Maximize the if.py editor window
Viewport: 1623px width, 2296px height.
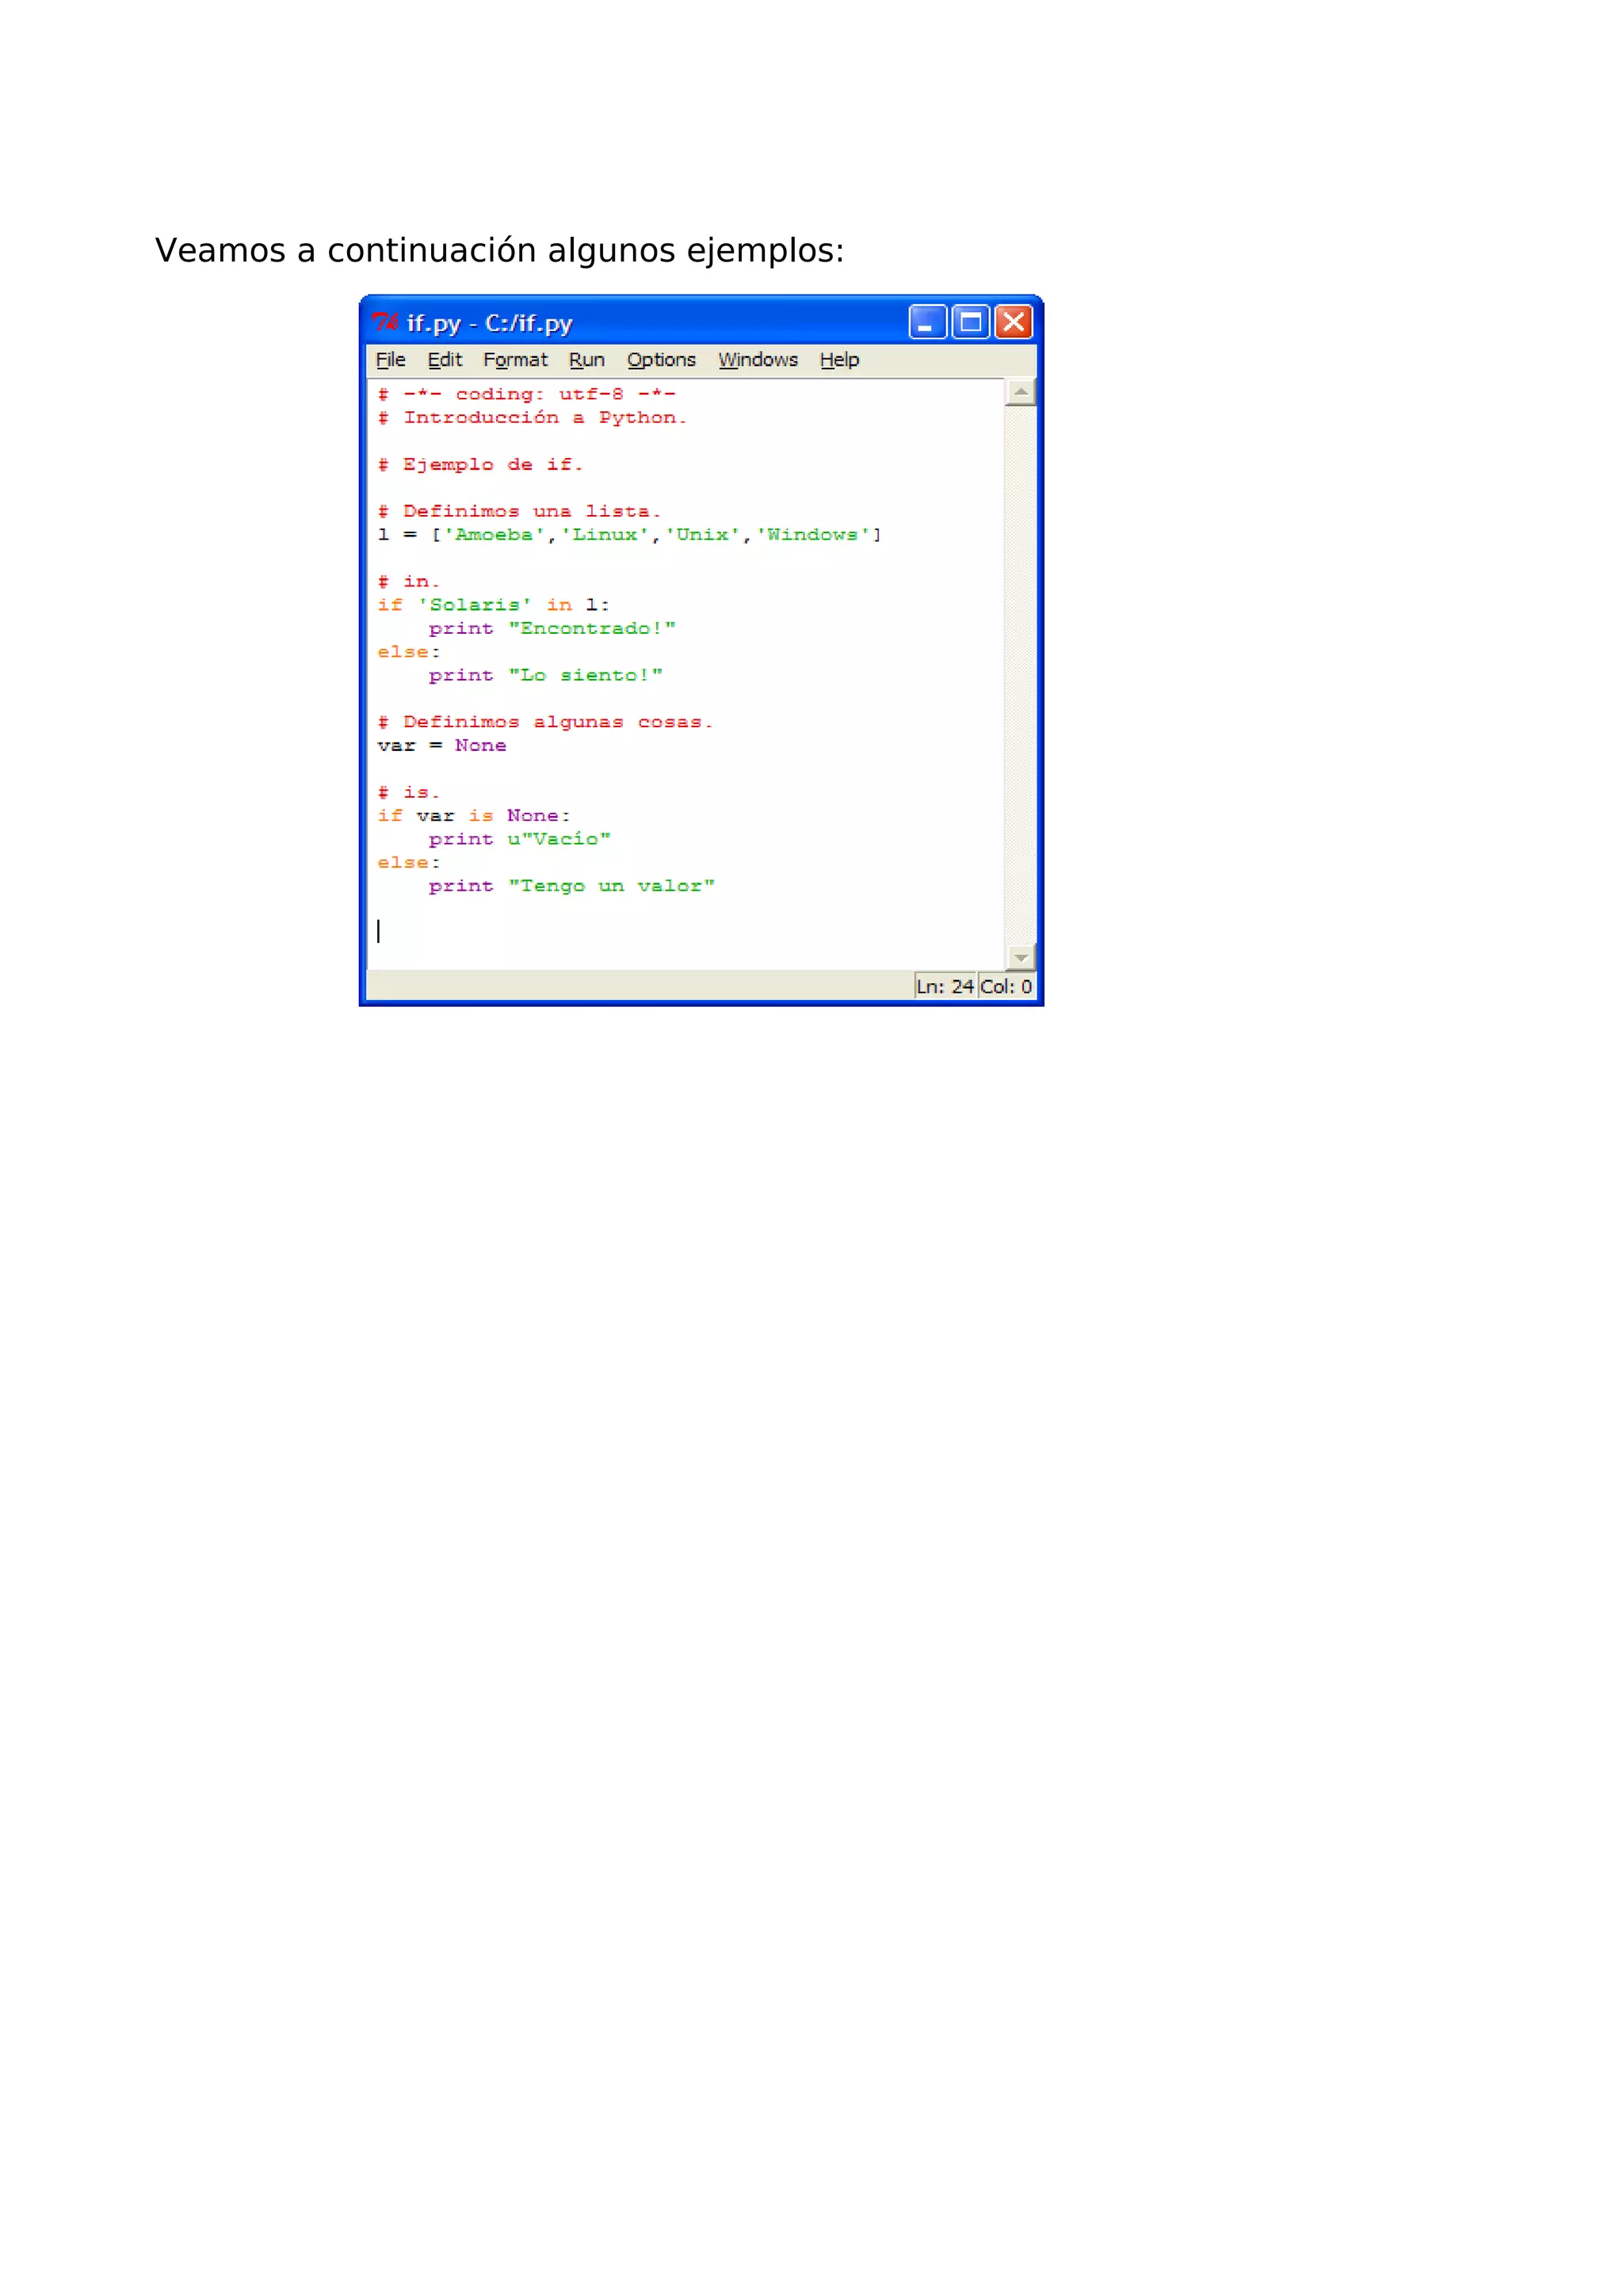pyautogui.click(x=970, y=322)
